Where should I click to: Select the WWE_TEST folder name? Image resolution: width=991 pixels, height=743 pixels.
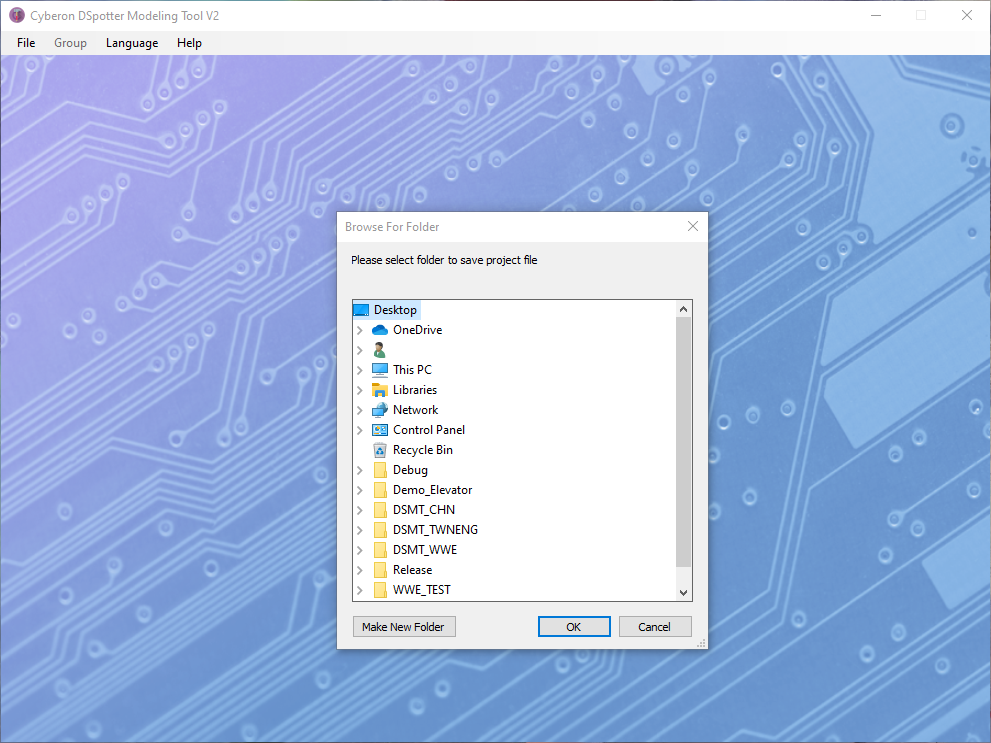[x=422, y=589]
